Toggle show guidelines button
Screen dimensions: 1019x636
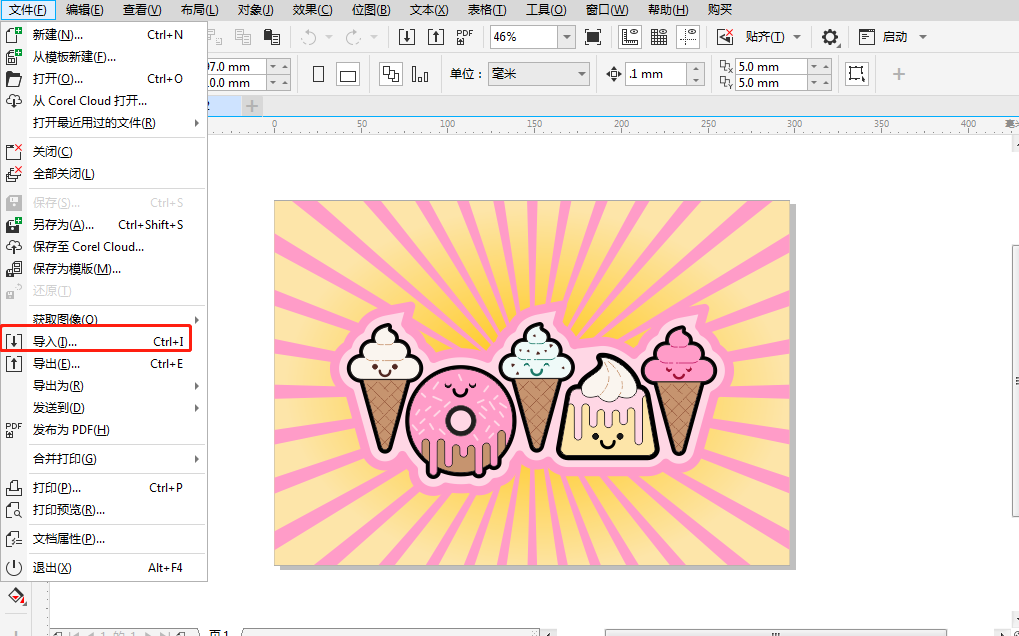point(688,37)
